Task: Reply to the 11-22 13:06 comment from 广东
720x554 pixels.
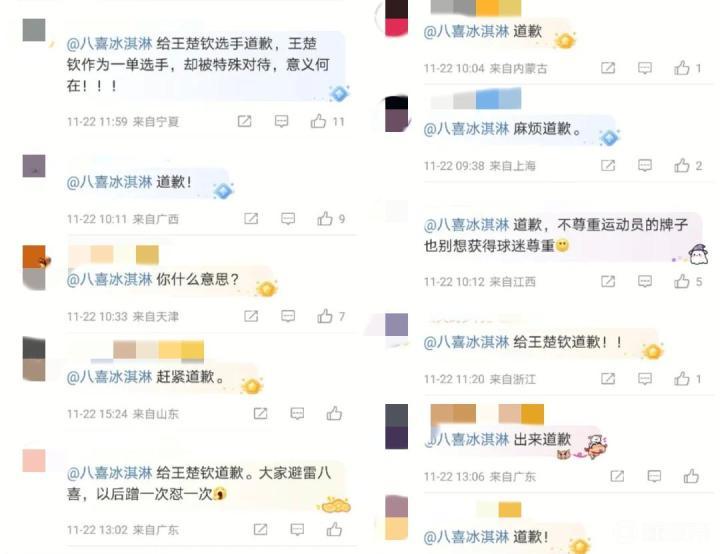Action: (x=654, y=476)
